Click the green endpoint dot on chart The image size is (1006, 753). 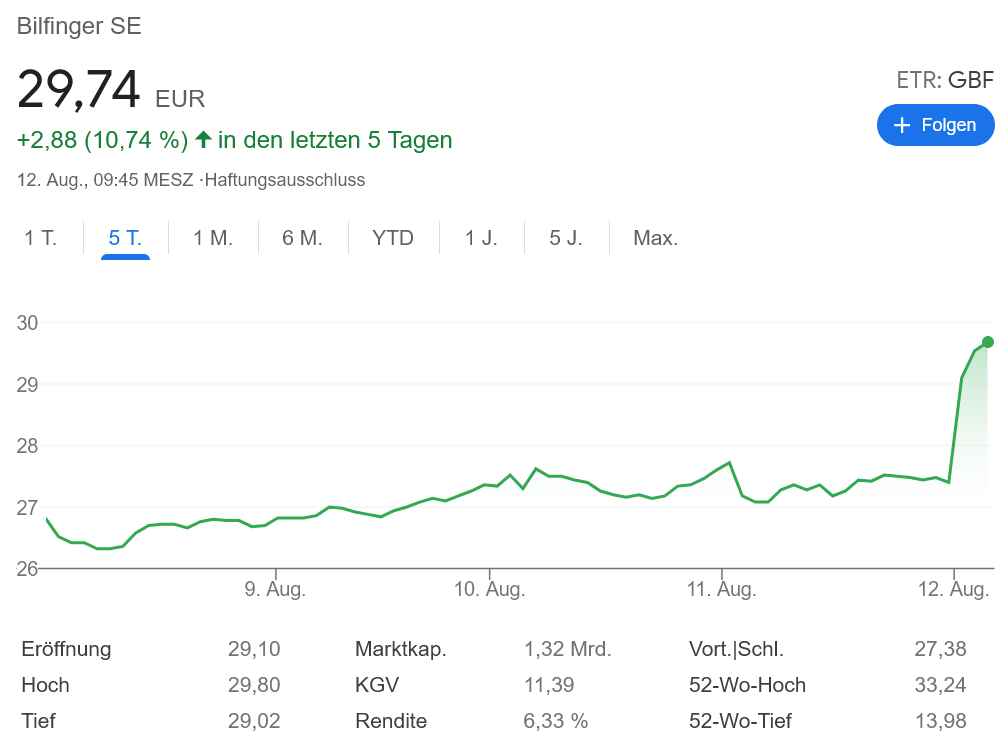tap(987, 342)
